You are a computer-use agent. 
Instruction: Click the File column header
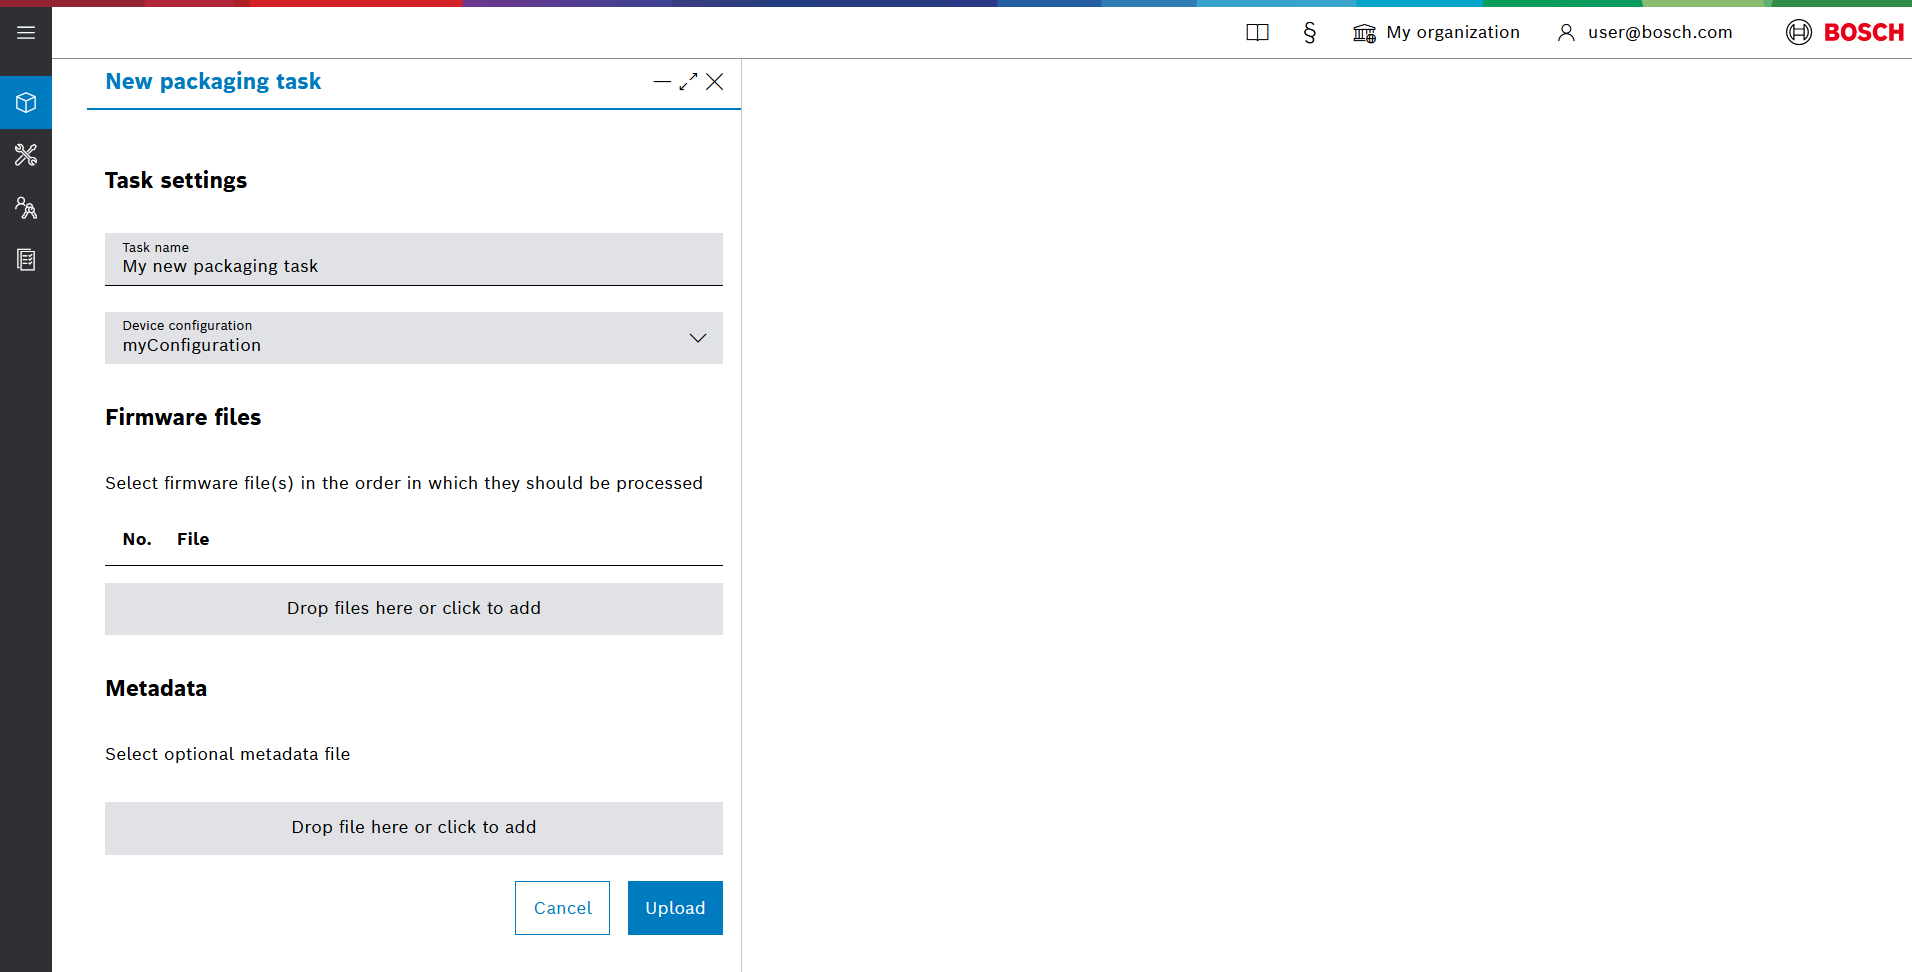193,539
